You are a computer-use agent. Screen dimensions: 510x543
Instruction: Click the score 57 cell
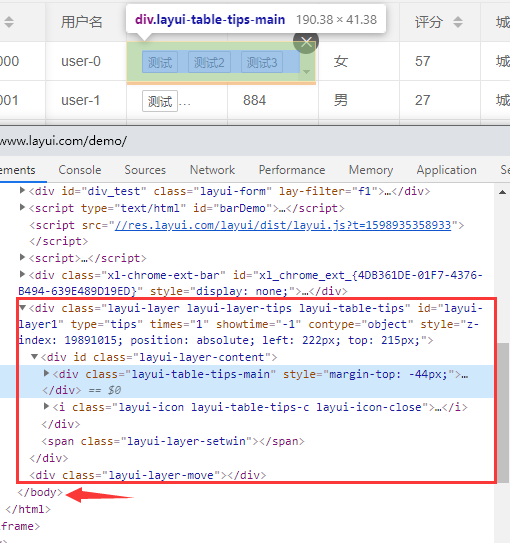tap(440, 61)
